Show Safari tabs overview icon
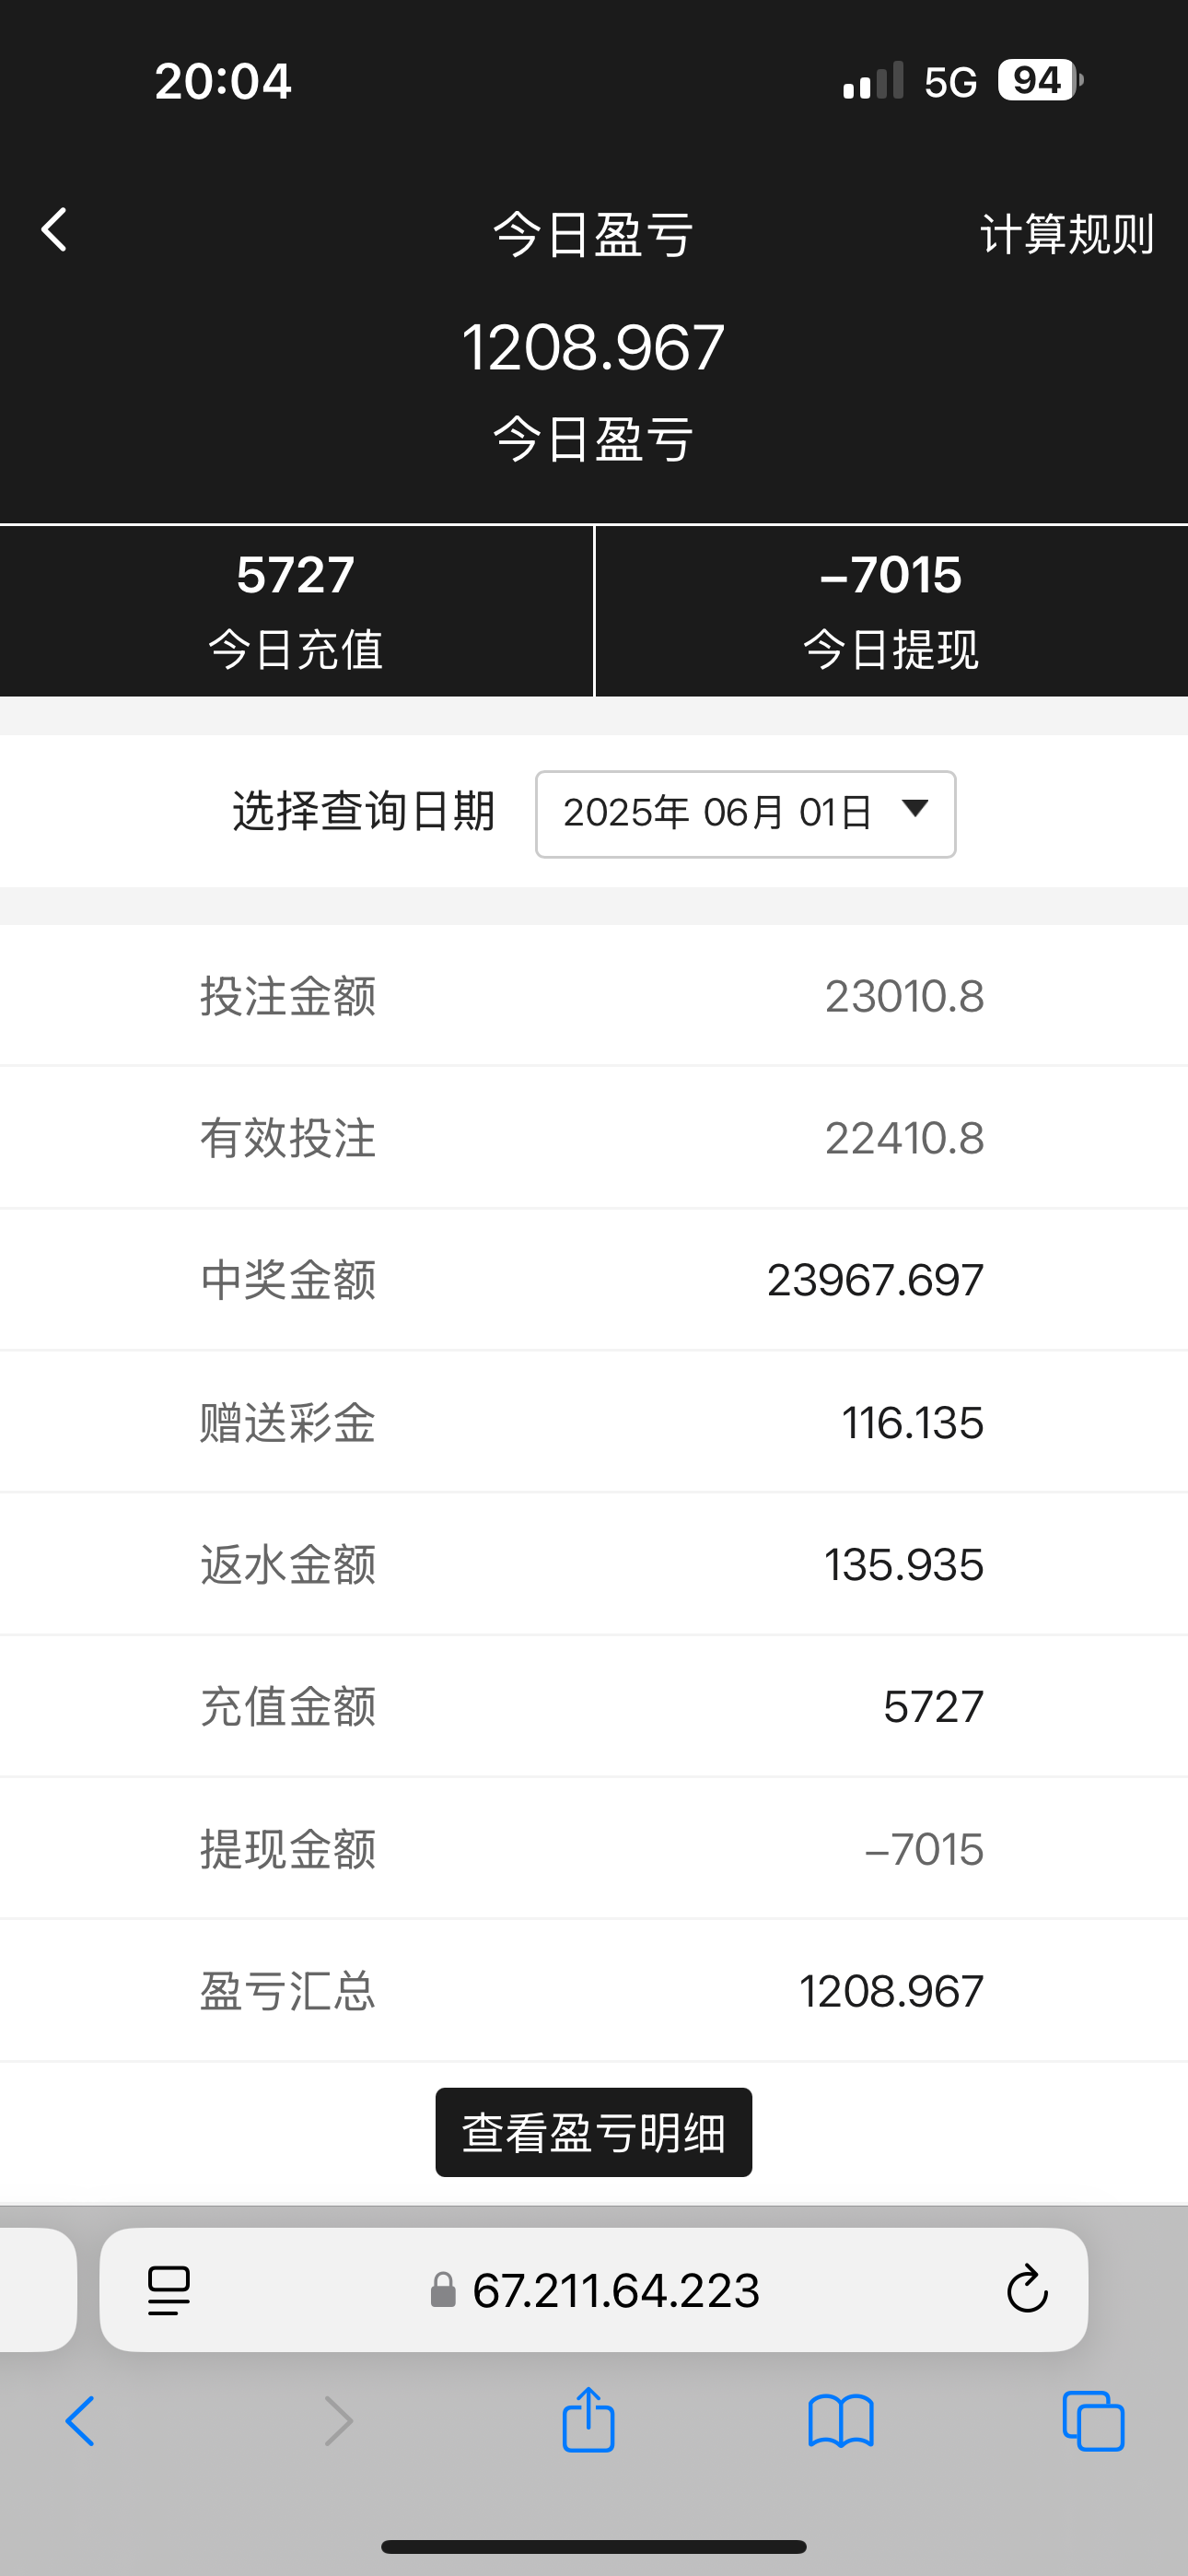Image resolution: width=1188 pixels, height=2576 pixels. click(x=1093, y=2421)
